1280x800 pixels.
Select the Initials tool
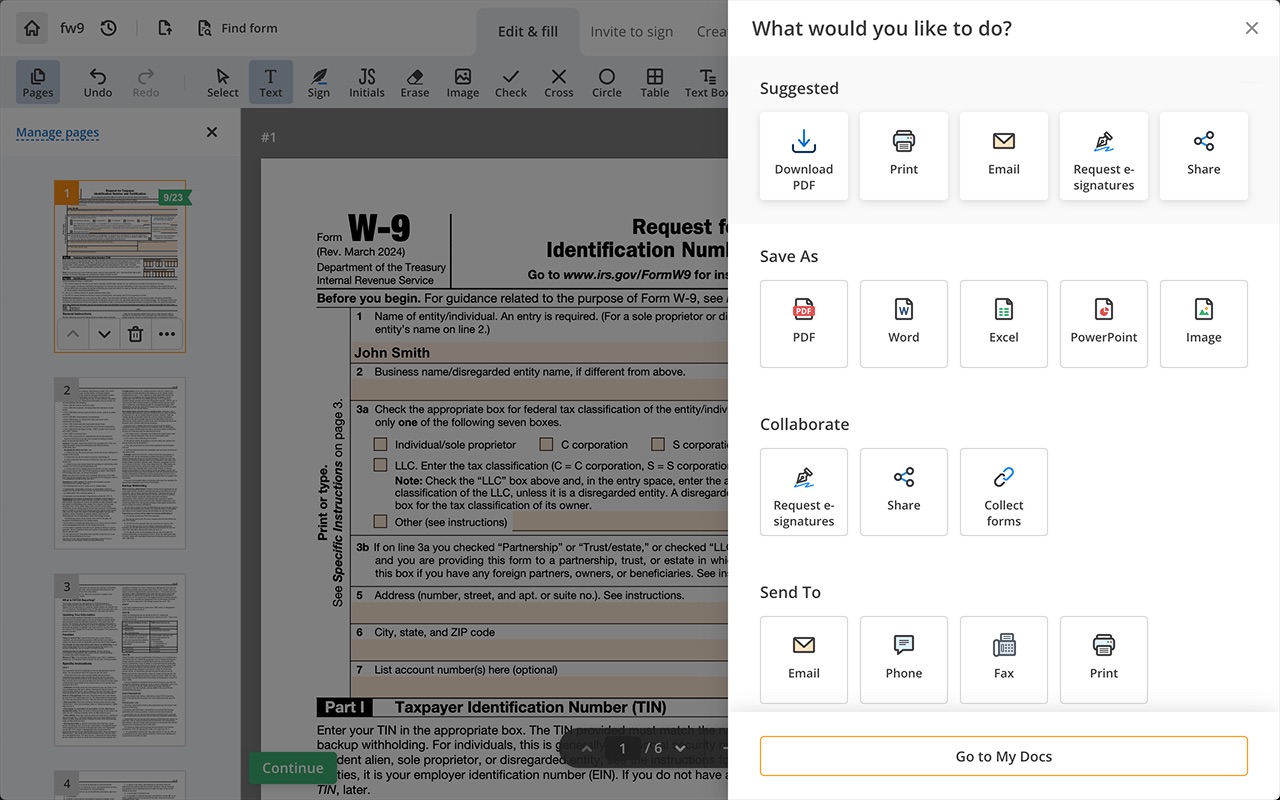pos(367,82)
